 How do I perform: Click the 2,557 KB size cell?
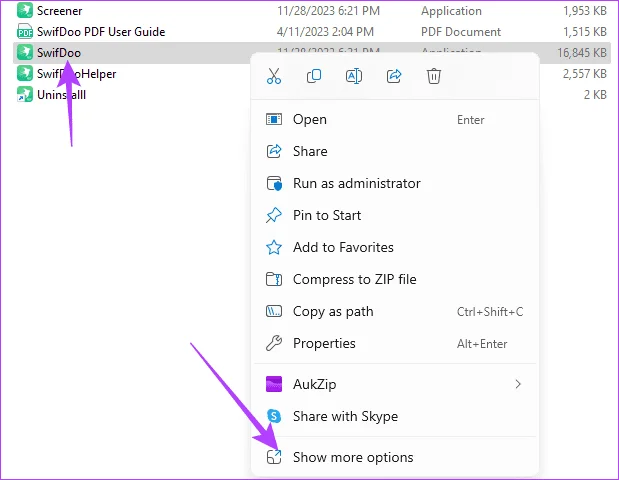point(585,73)
